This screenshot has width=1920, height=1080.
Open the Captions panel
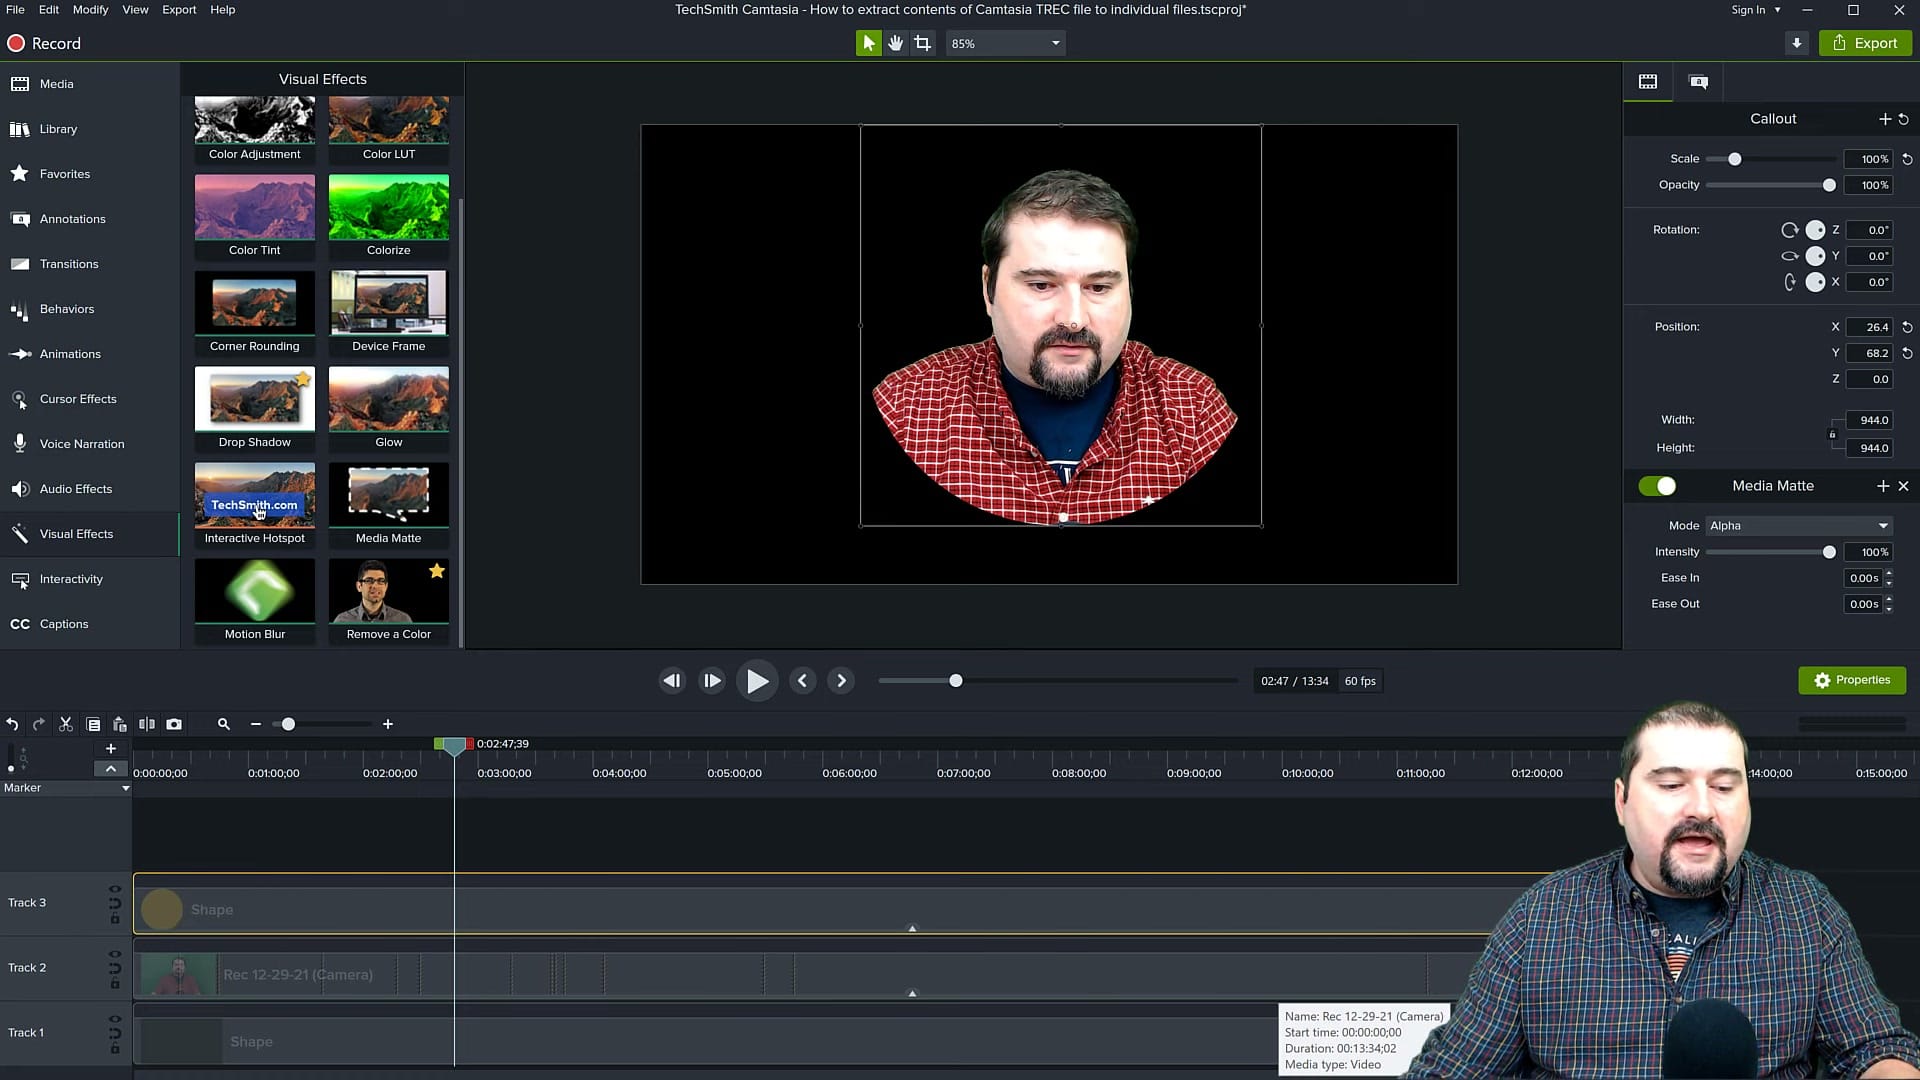point(63,623)
